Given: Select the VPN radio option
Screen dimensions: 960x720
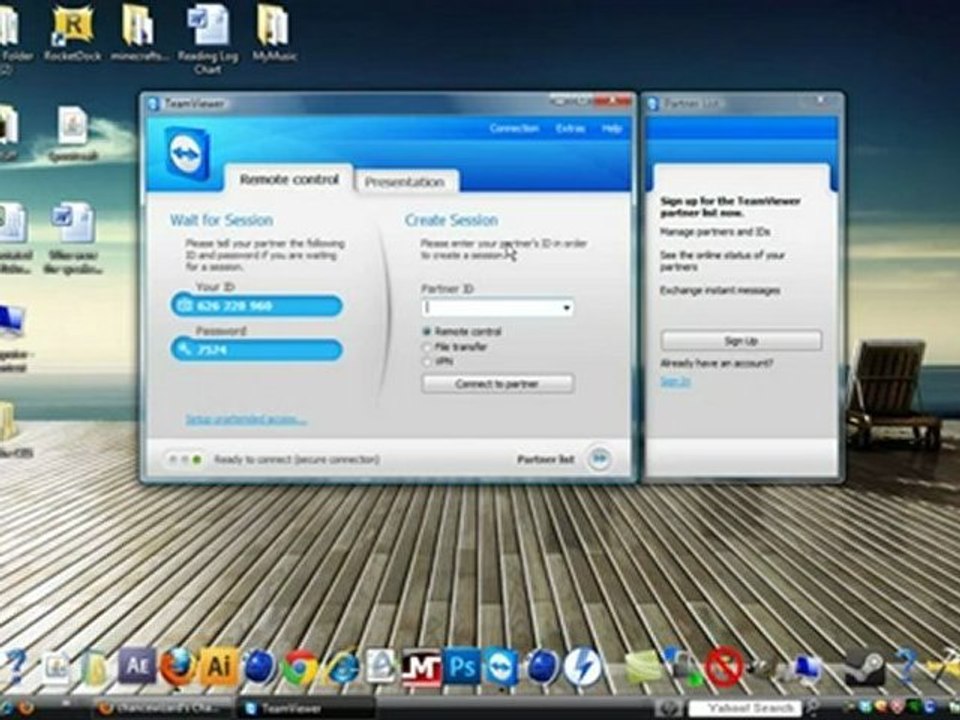Looking at the screenshot, I should pyautogui.click(x=427, y=361).
